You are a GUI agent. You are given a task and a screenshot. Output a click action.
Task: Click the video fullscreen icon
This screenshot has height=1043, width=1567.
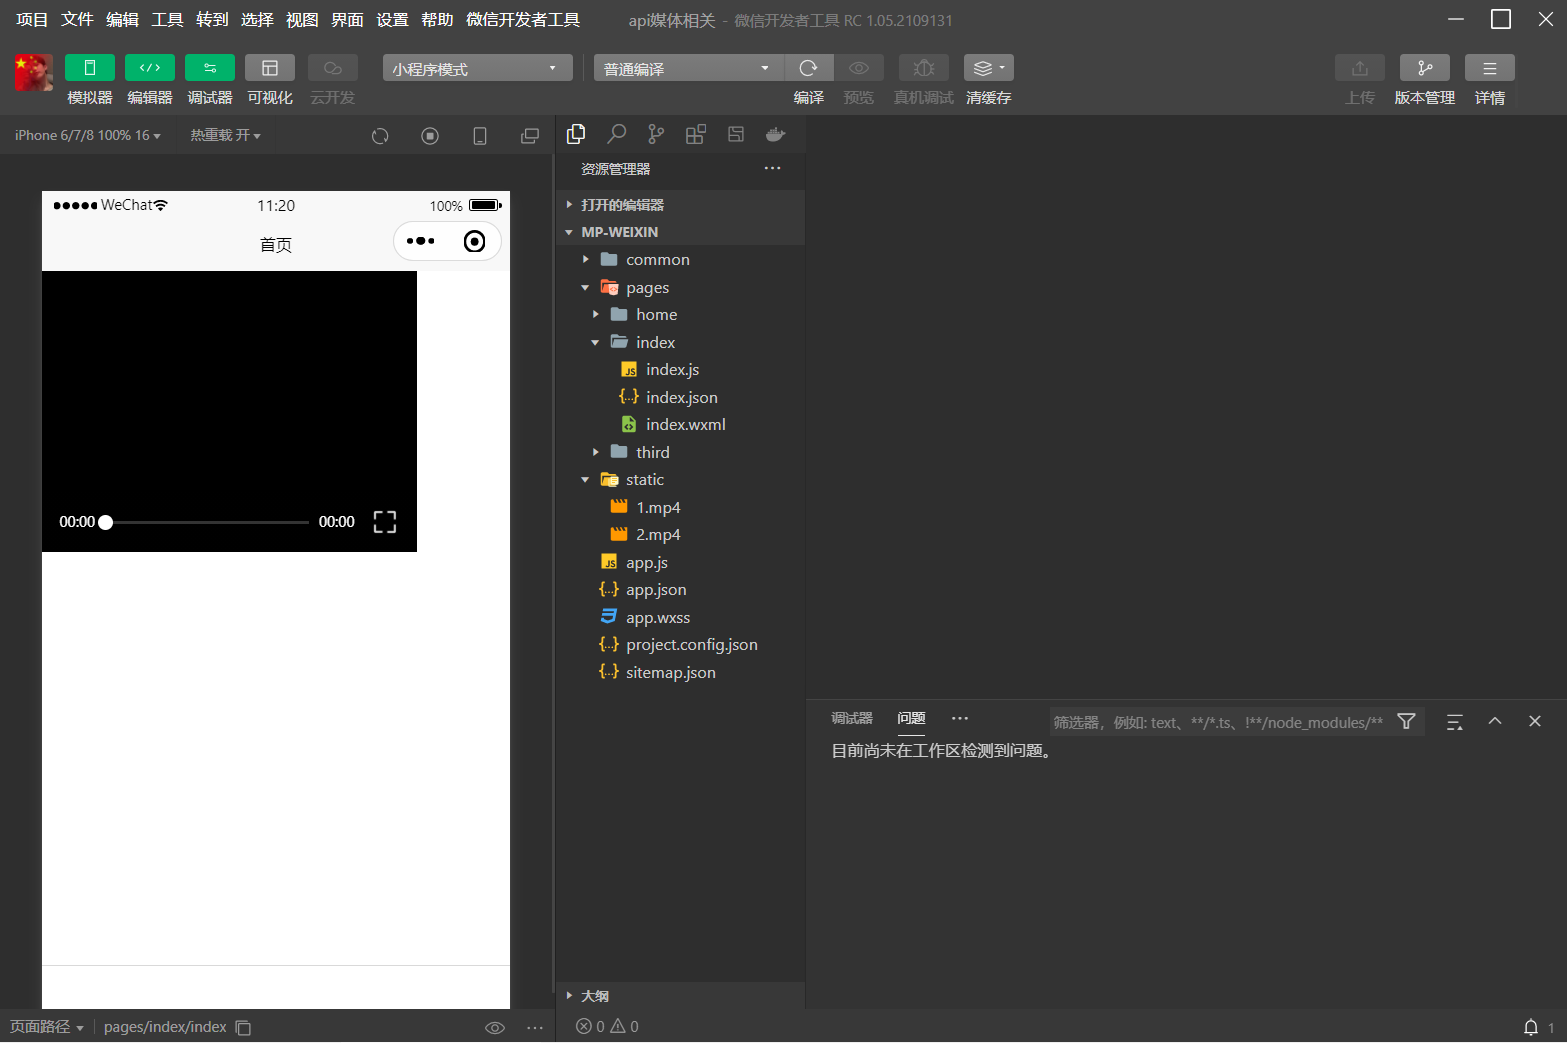click(385, 522)
